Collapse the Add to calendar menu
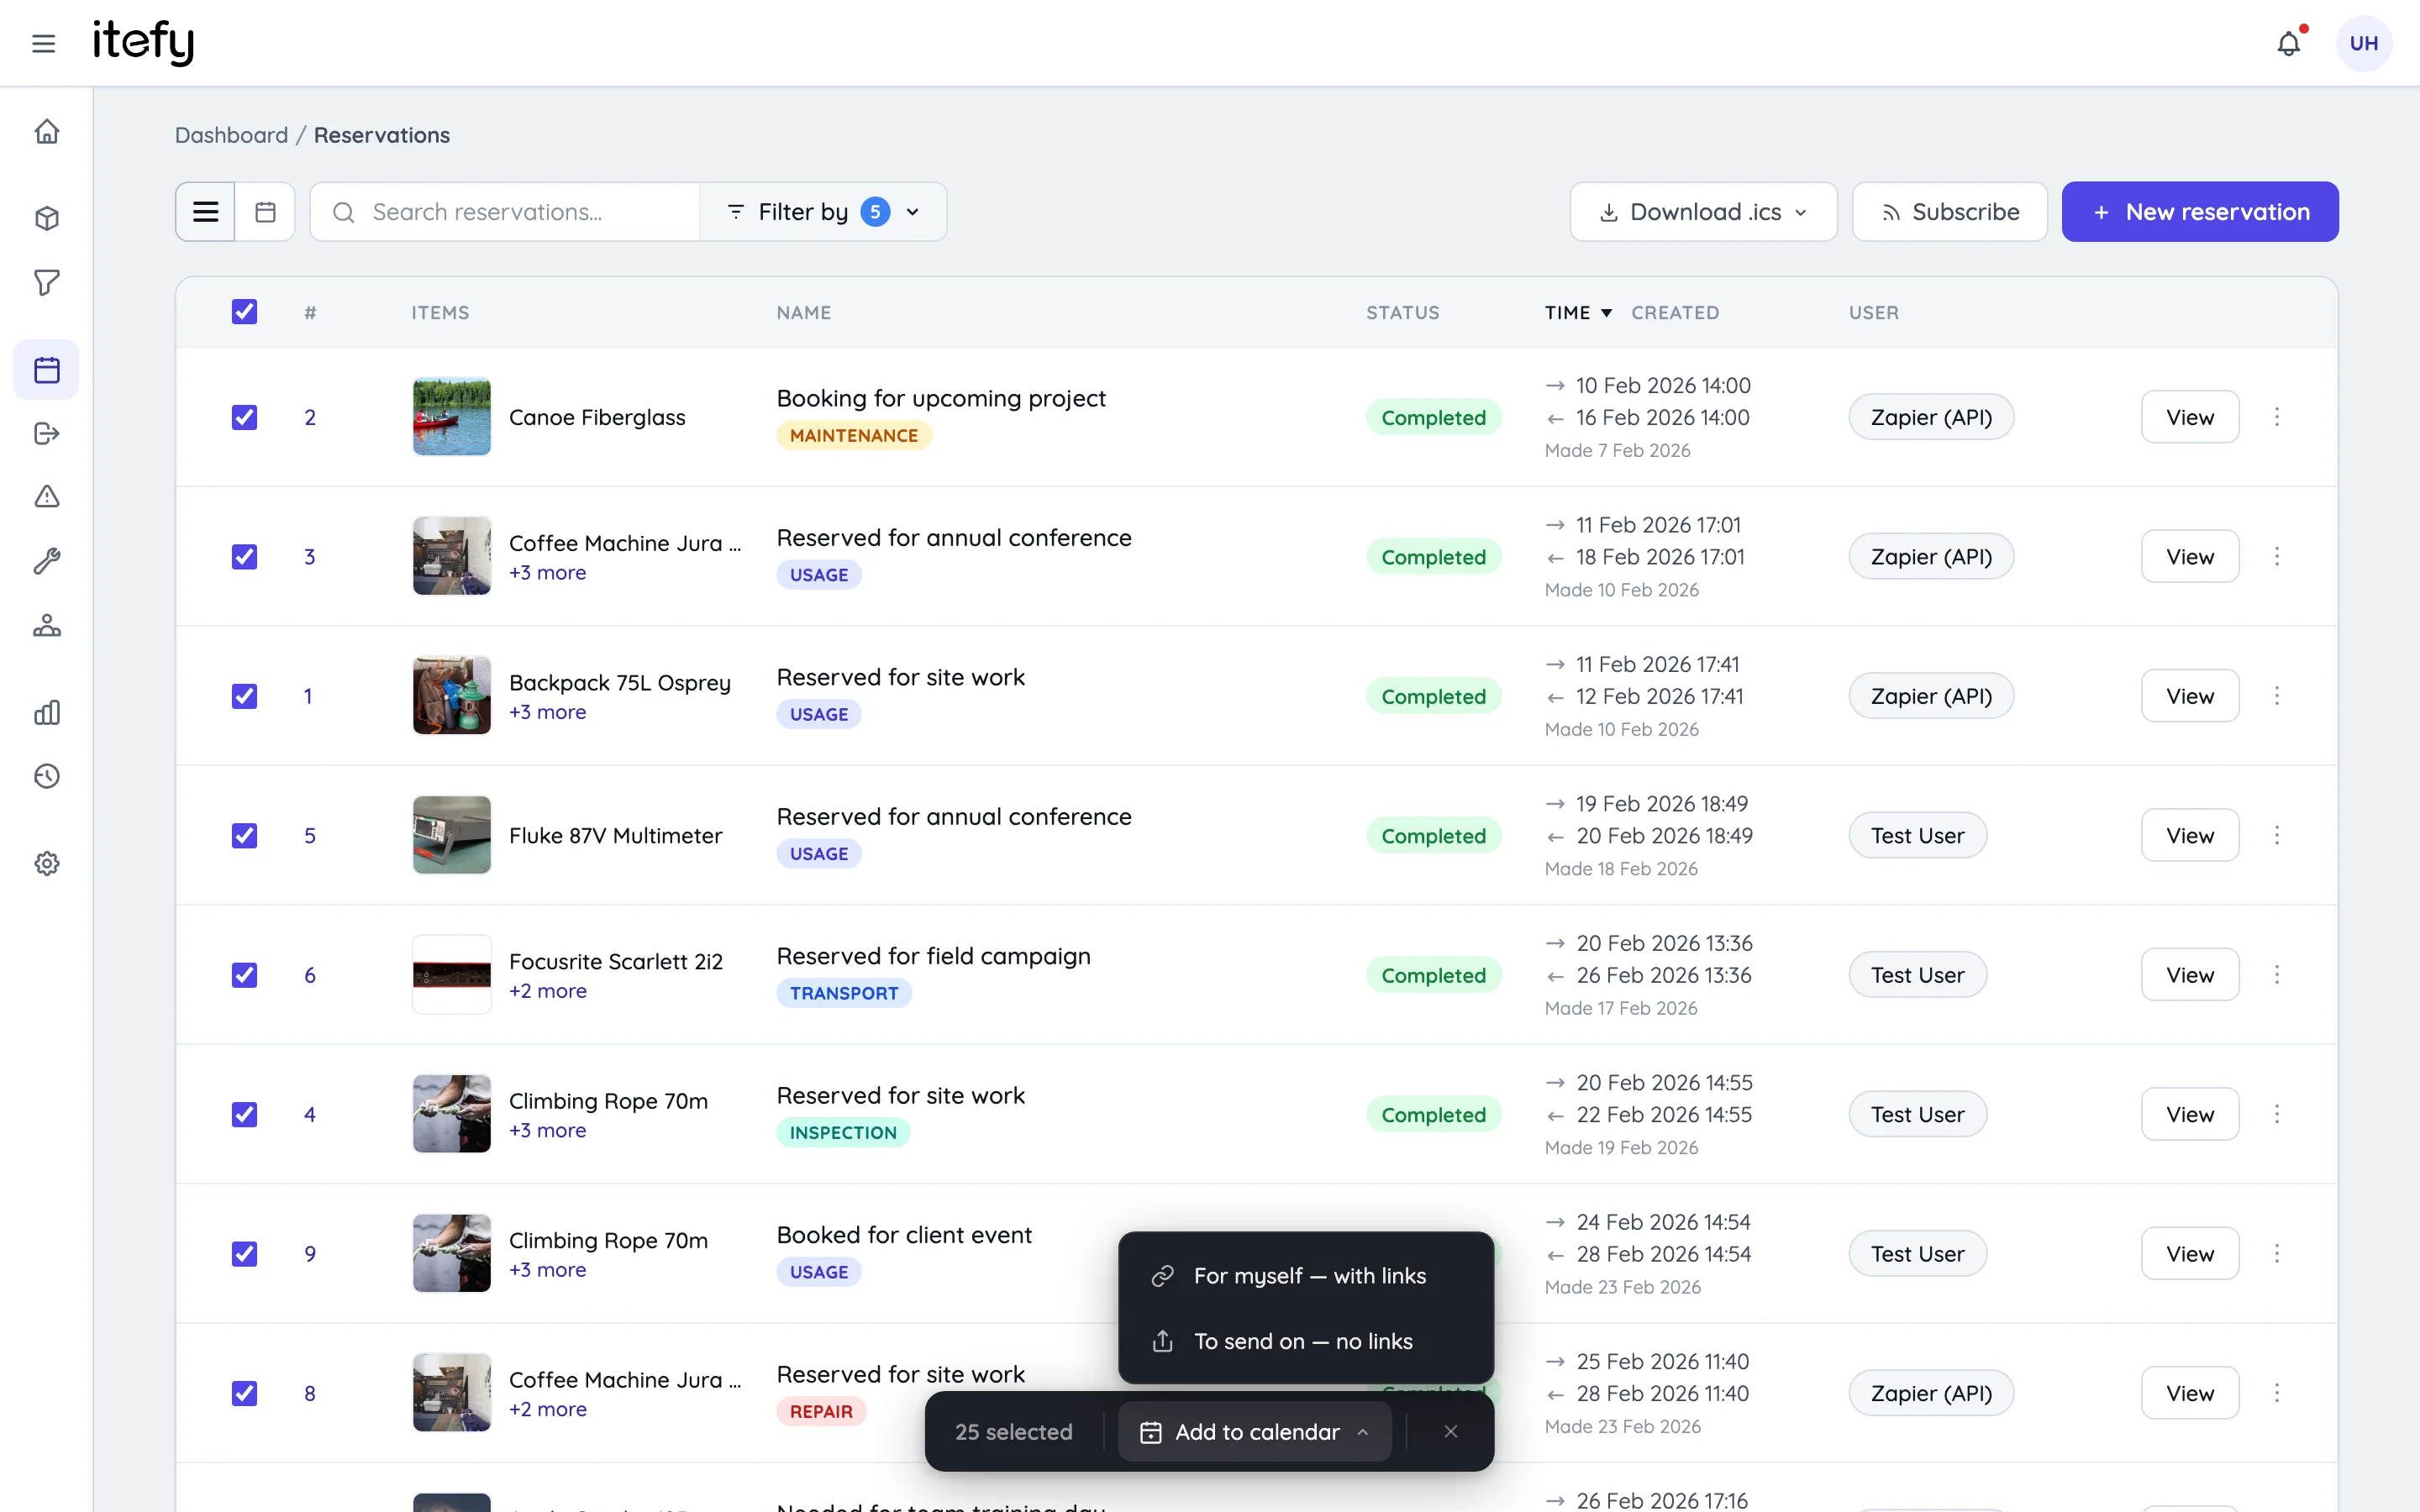This screenshot has width=2420, height=1512. [1255, 1432]
